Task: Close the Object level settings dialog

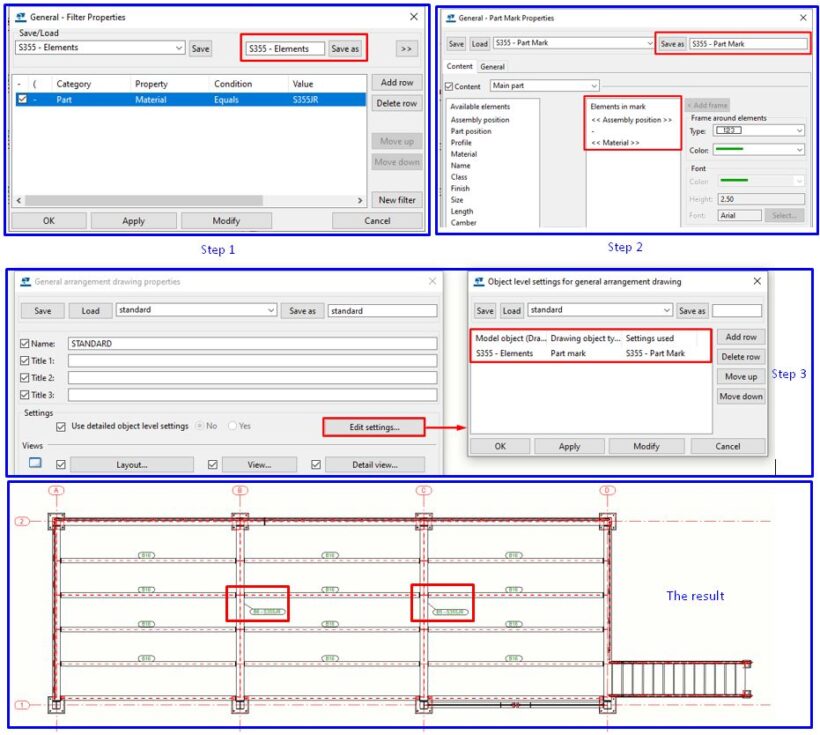Action: [757, 282]
